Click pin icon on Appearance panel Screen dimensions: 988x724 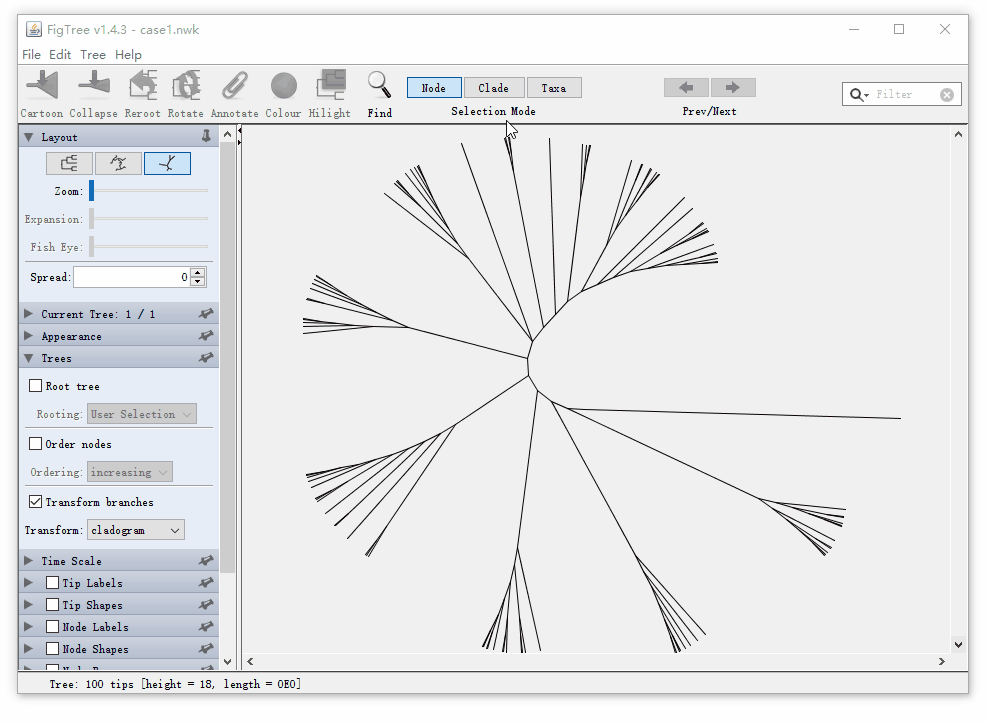click(205, 336)
